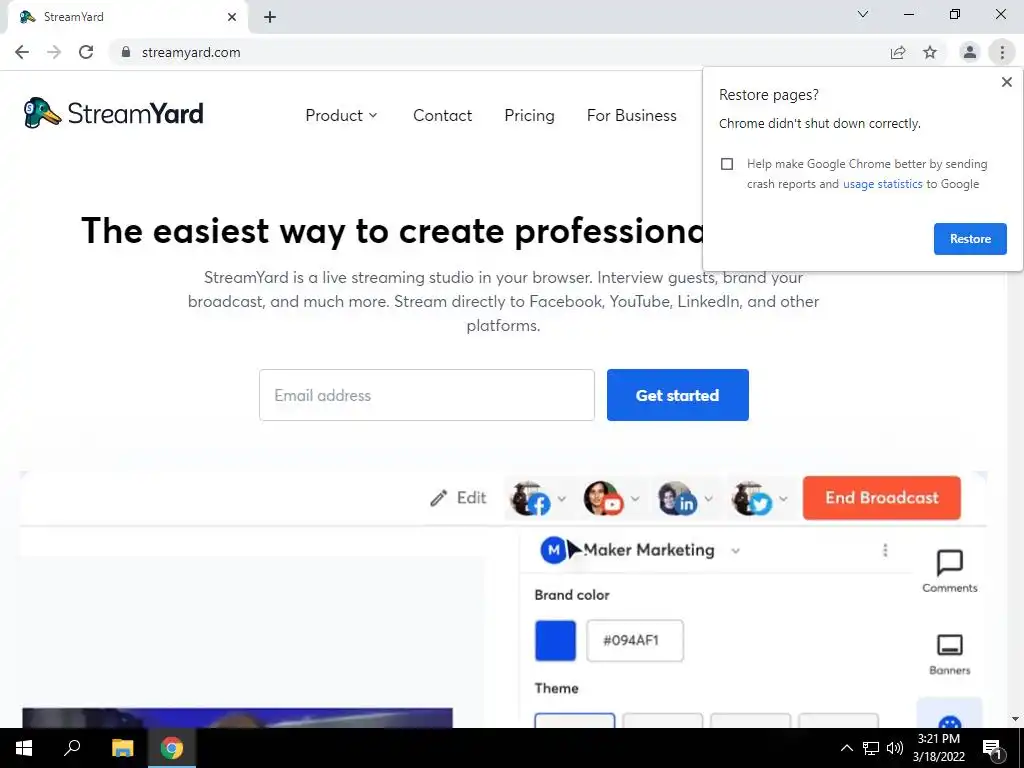Click the Email address field

[x=426, y=395]
